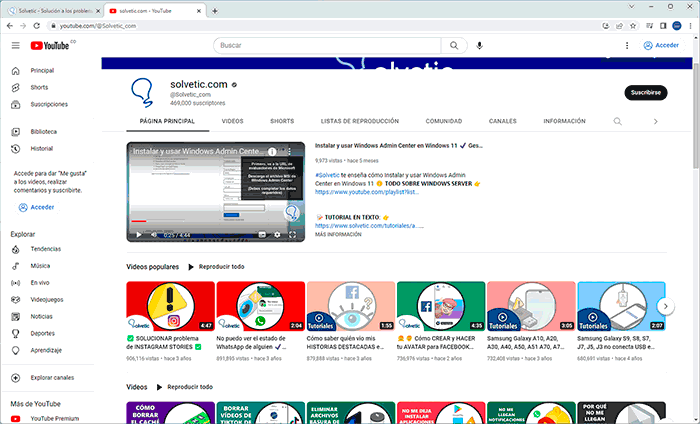700x424 pixels.
Task: Open the Chrome three-dot menu
Action: tap(691, 26)
